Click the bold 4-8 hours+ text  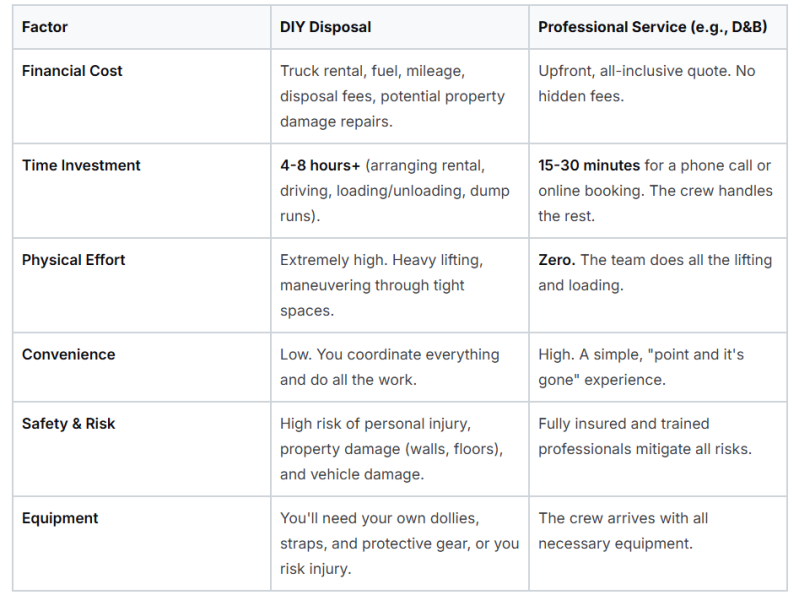pyautogui.click(x=320, y=166)
